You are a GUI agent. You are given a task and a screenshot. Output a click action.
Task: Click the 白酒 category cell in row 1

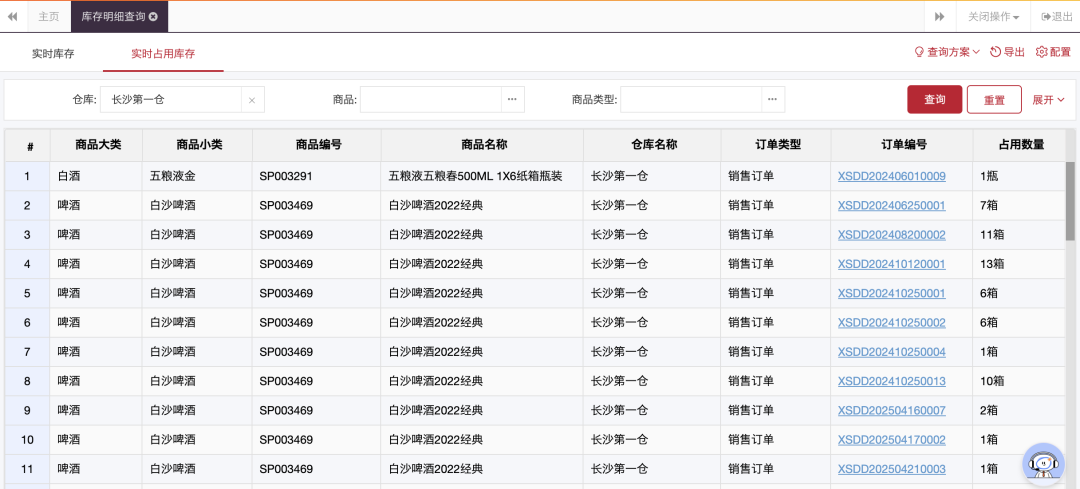coord(96,176)
